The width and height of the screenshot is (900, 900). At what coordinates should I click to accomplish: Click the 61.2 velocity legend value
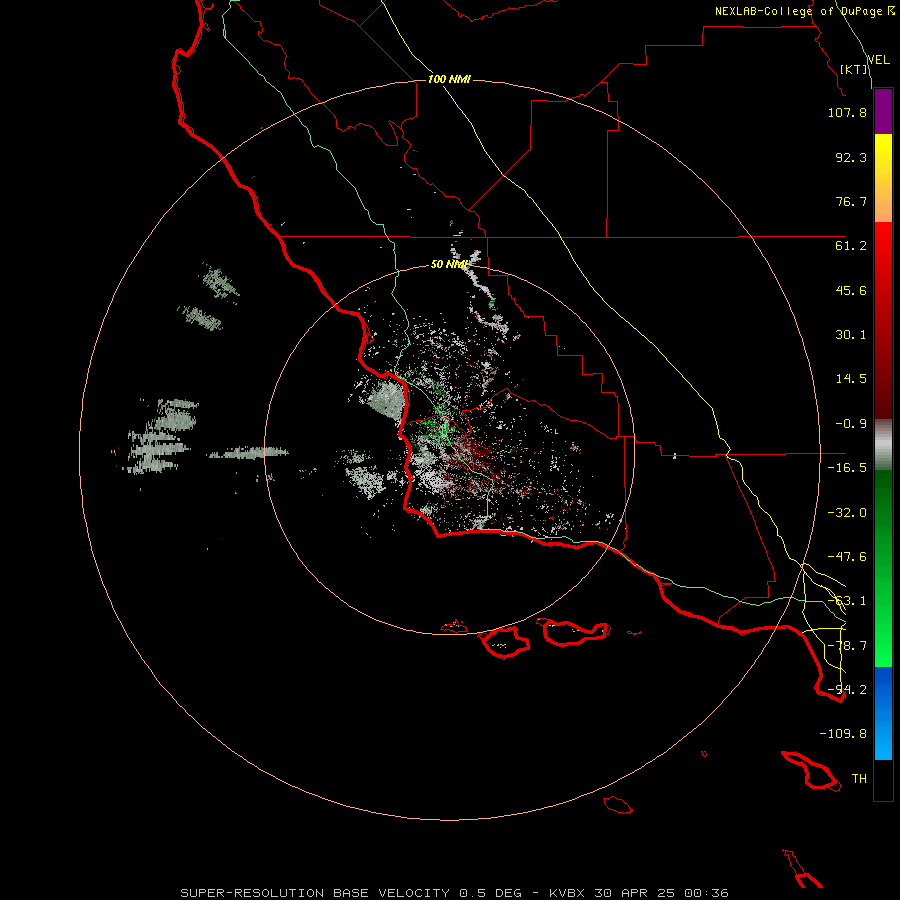pos(851,246)
